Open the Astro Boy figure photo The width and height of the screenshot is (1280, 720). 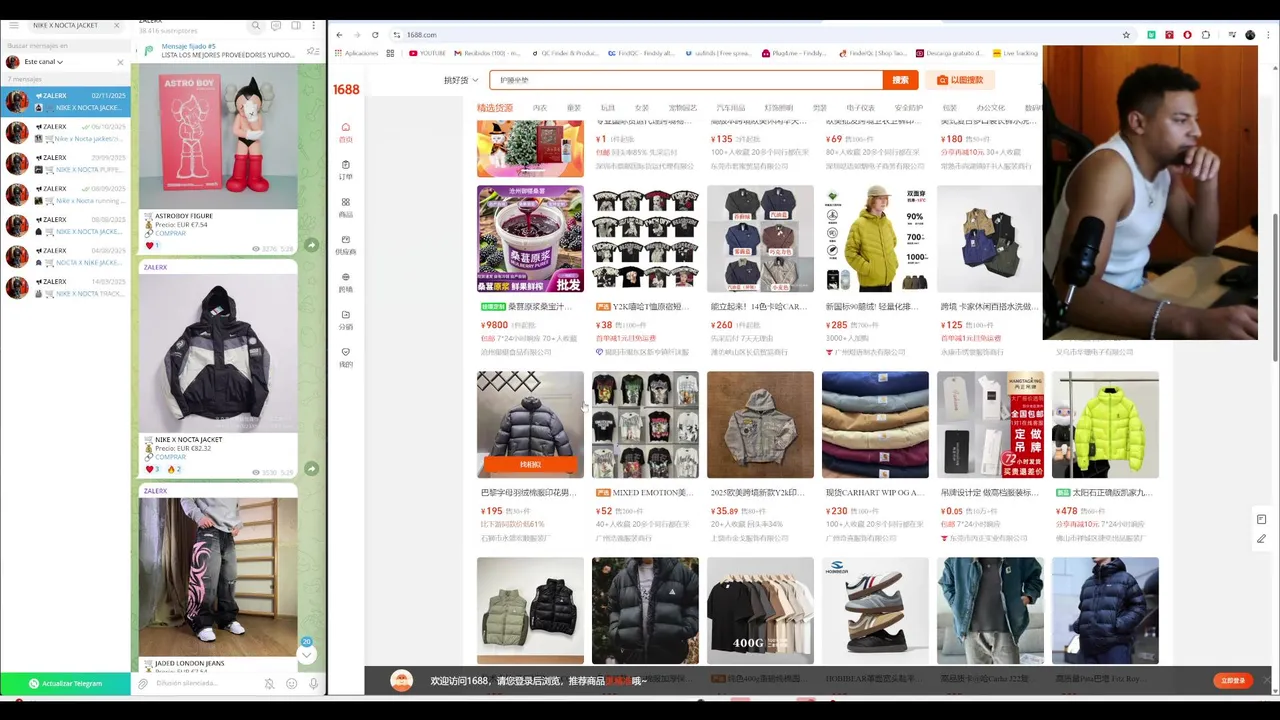tap(218, 136)
